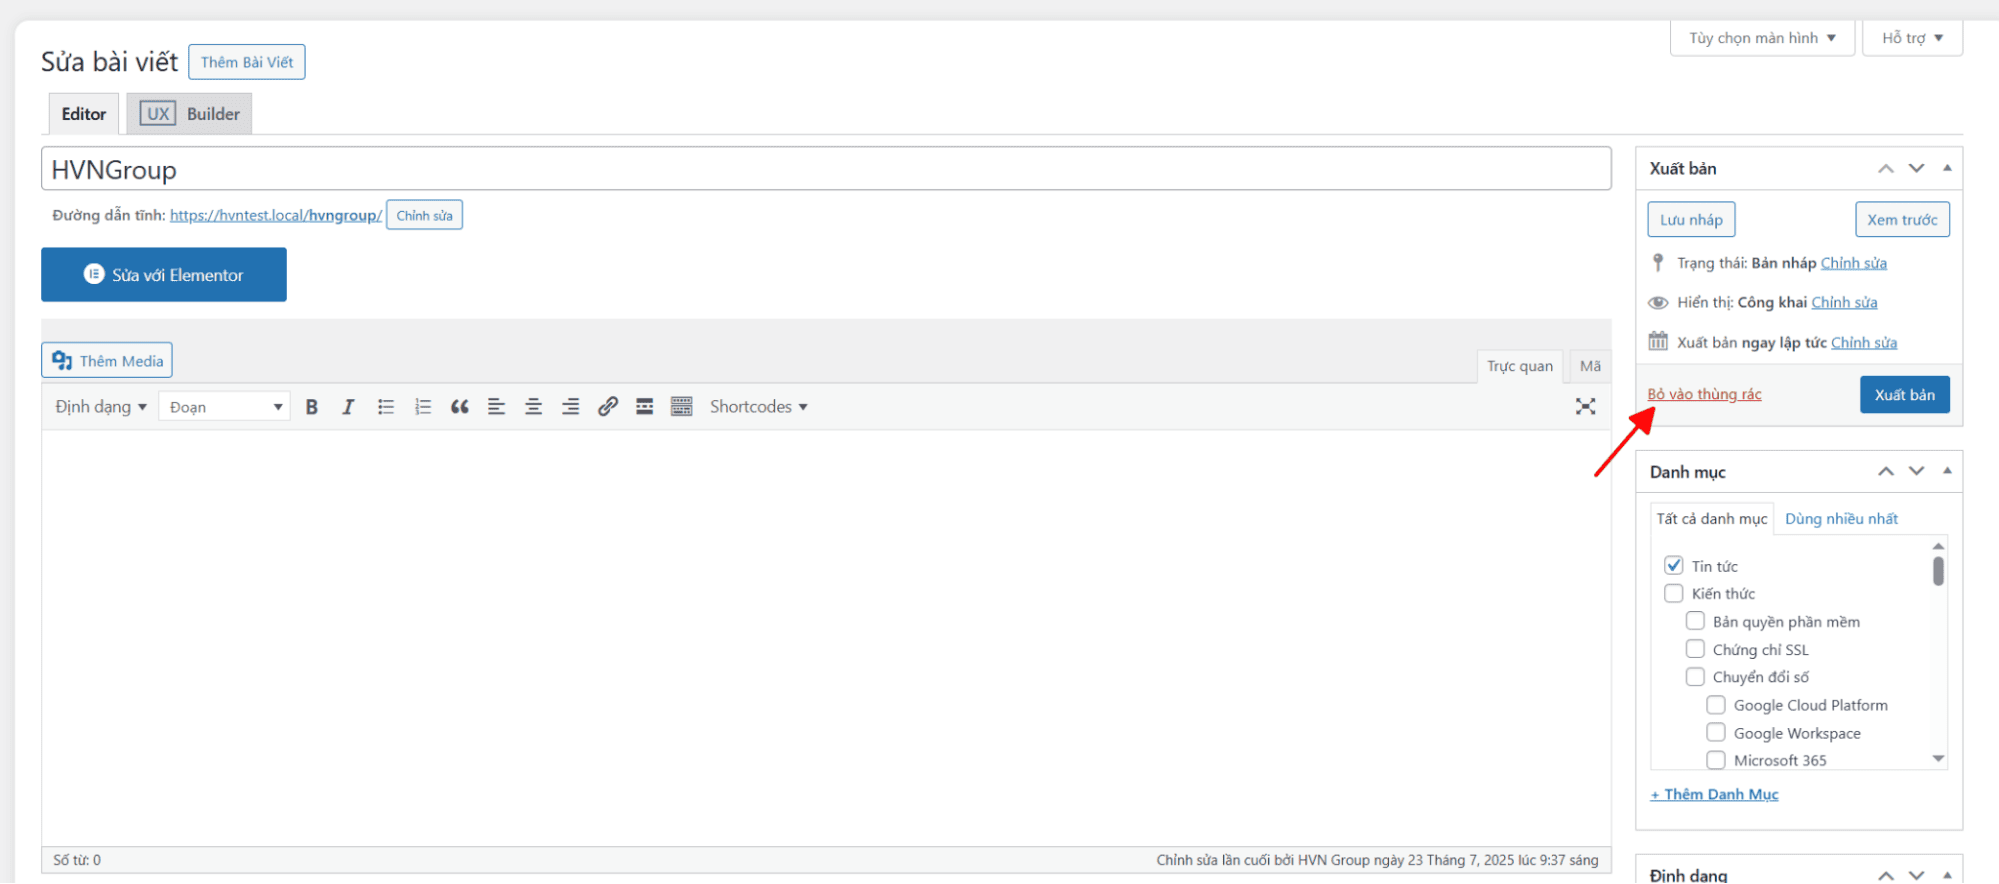The height and width of the screenshot is (884, 1999).
Task: Open the Đoạn paragraph style dropdown
Action: point(225,407)
